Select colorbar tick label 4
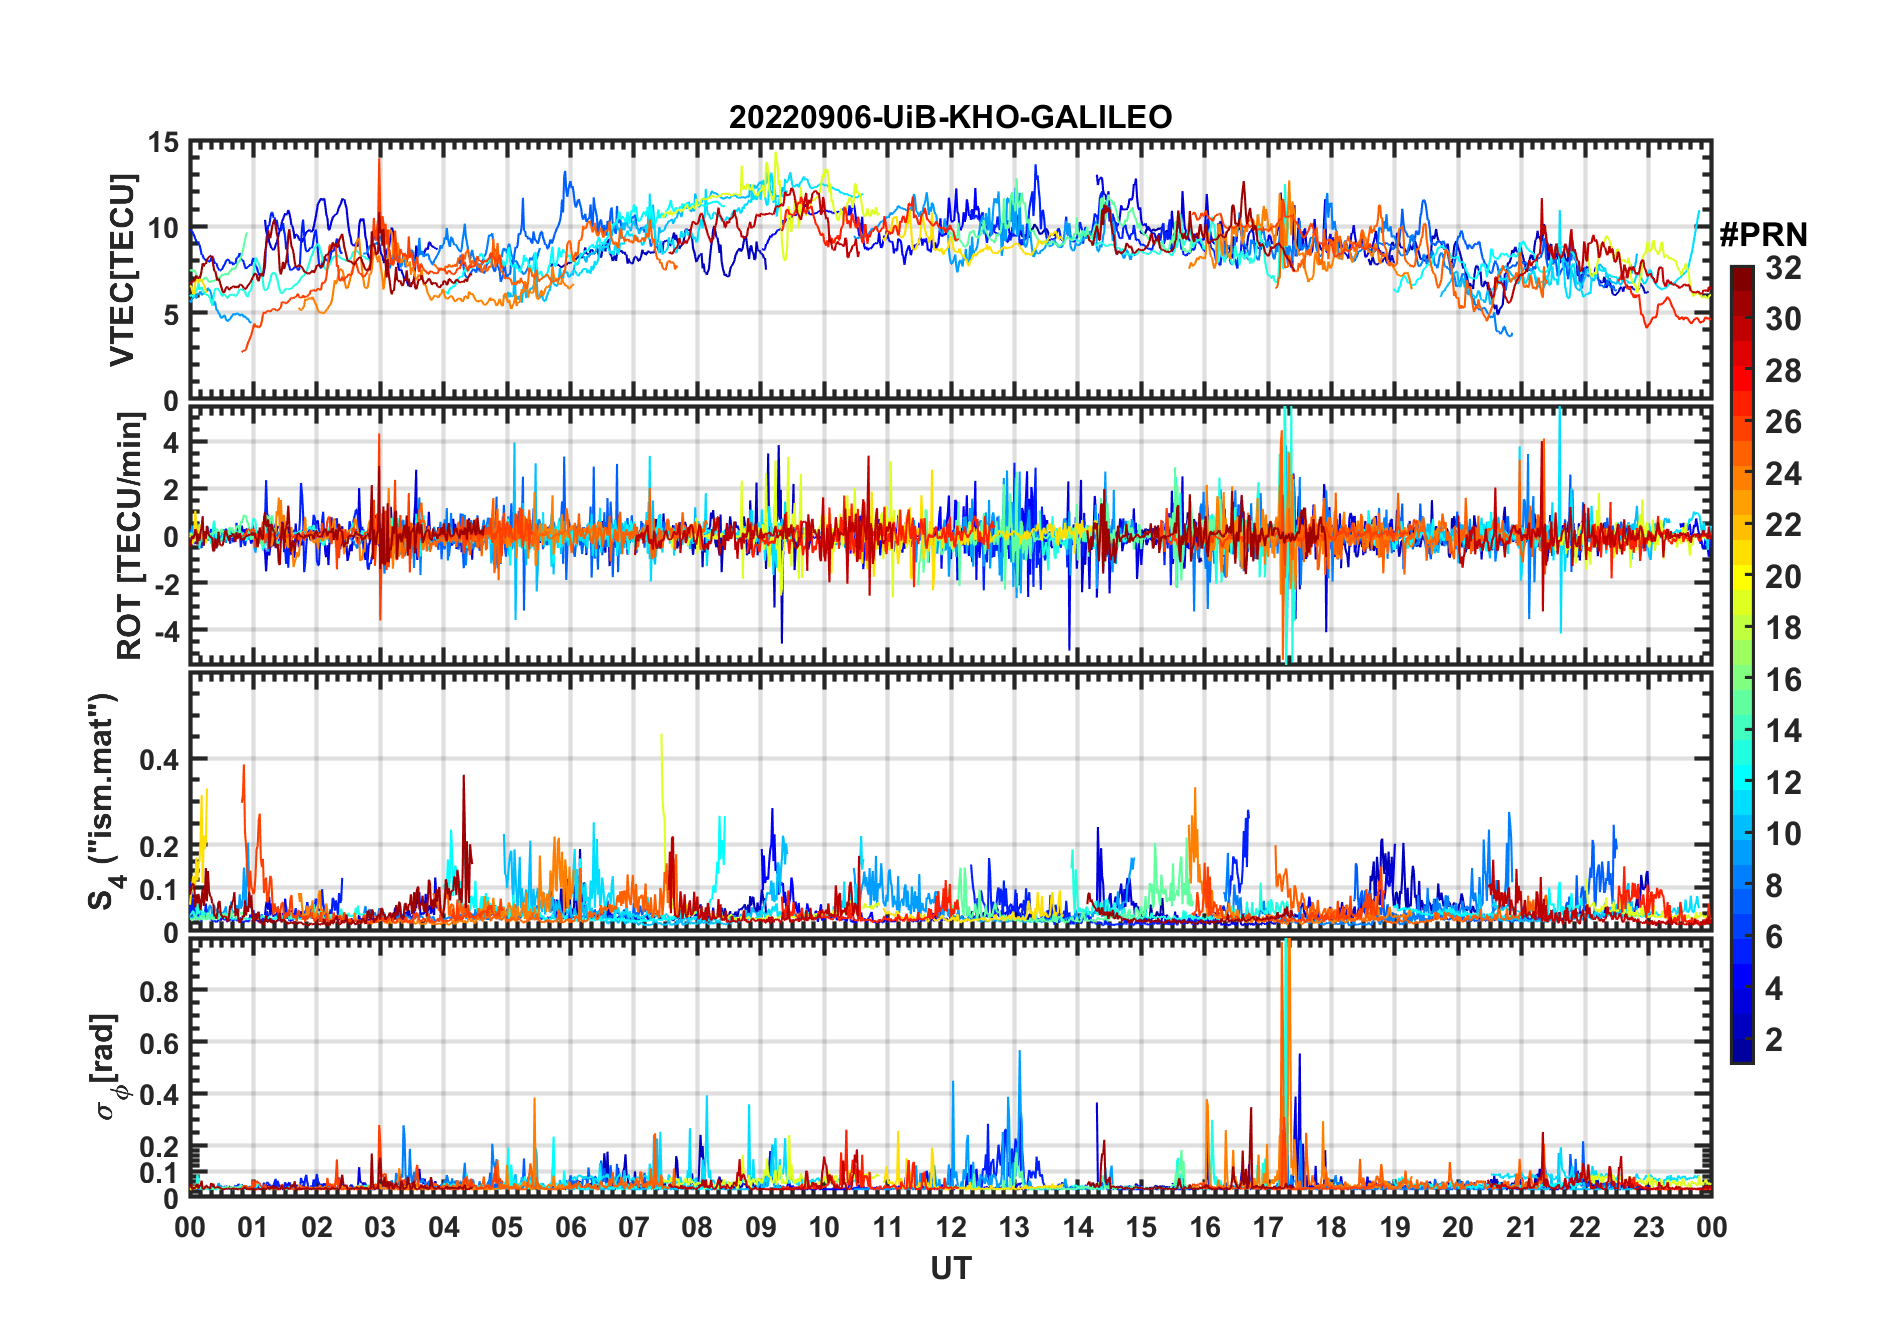1902x1330 pixels. [x=1774, y=989]
